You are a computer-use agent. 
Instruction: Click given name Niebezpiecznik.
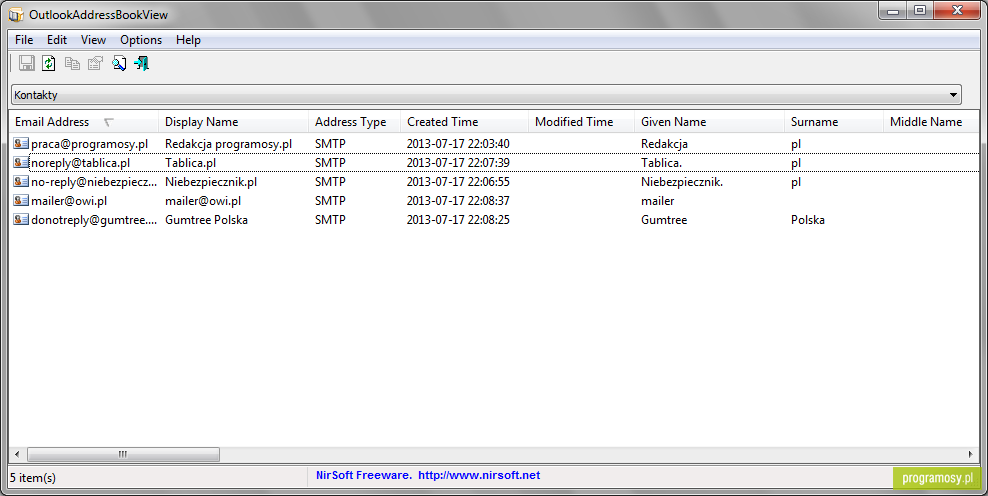tap(682, 182)
